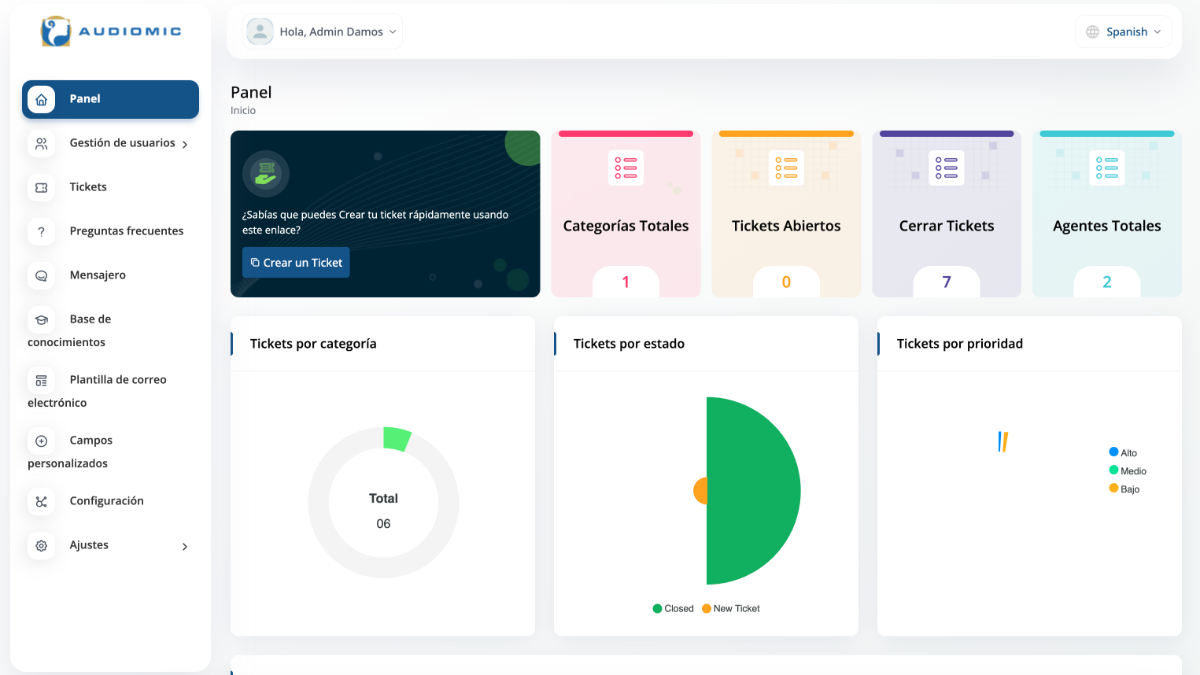Screen dimensions: 1200x675
Task: Open the Hola, Admin Damos user menu
Action: tap(322, 32)
